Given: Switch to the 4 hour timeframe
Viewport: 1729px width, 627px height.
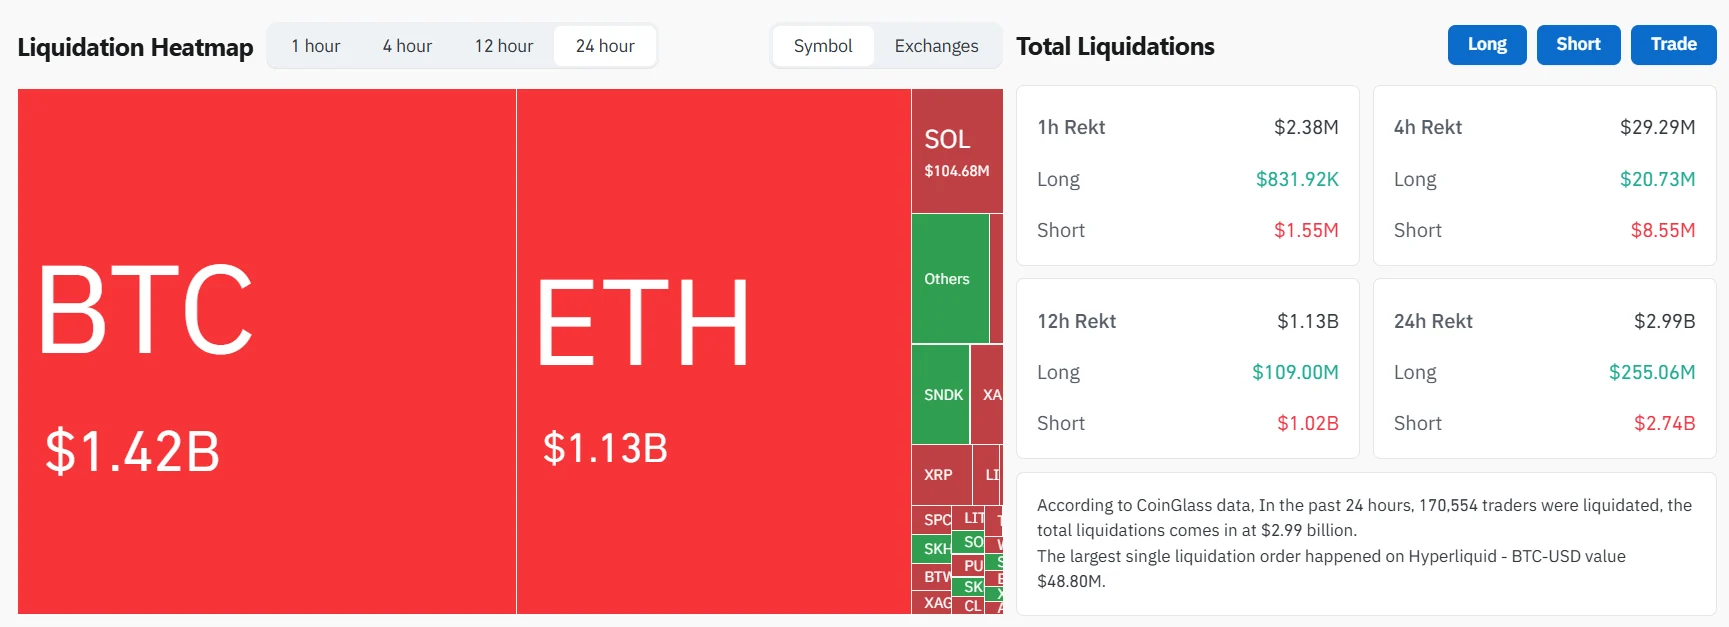Looking at the screenshot, I should point(407,46).
